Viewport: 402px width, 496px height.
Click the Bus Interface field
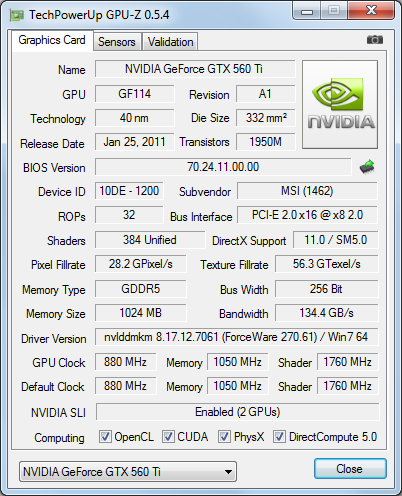(307, 215)
